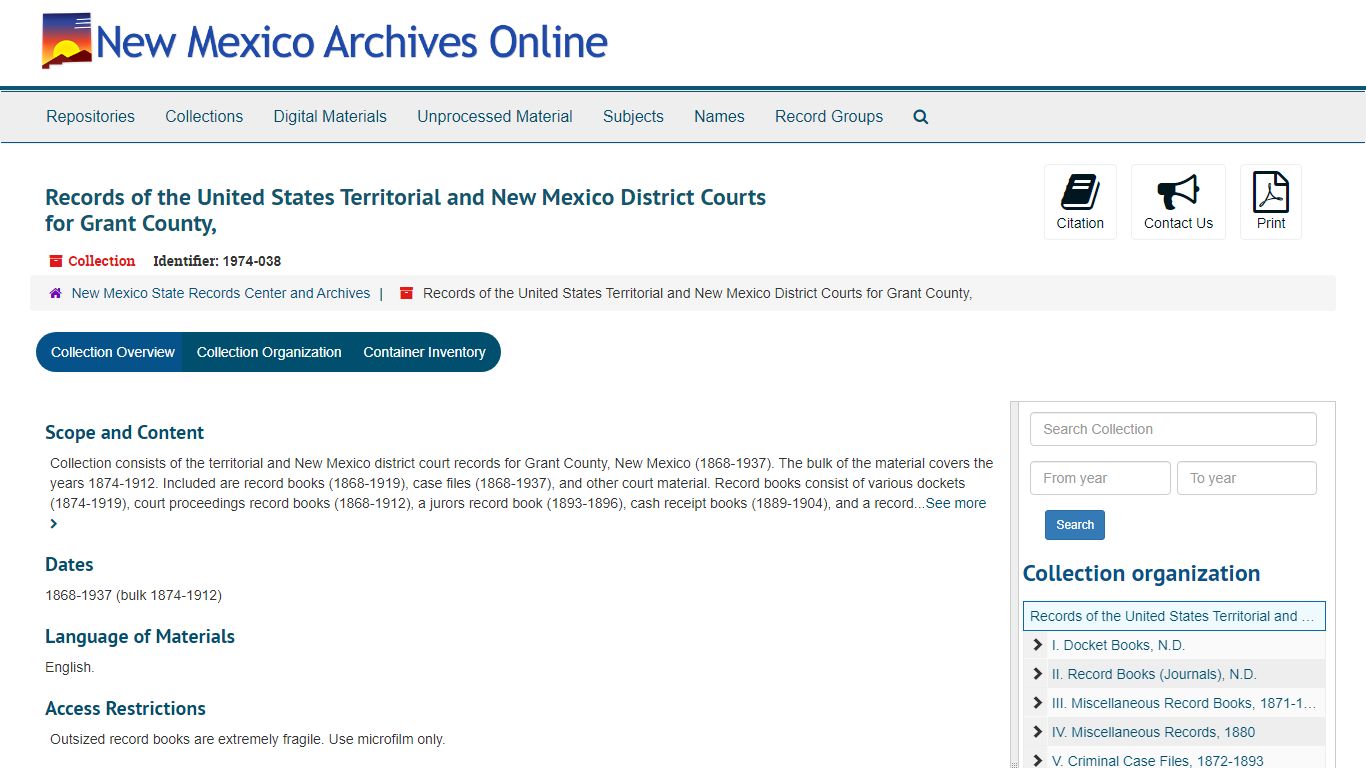Click the home icon in the breadcrumb
The width and height of the screenshot is (1366, 768).
coord(56,293)
